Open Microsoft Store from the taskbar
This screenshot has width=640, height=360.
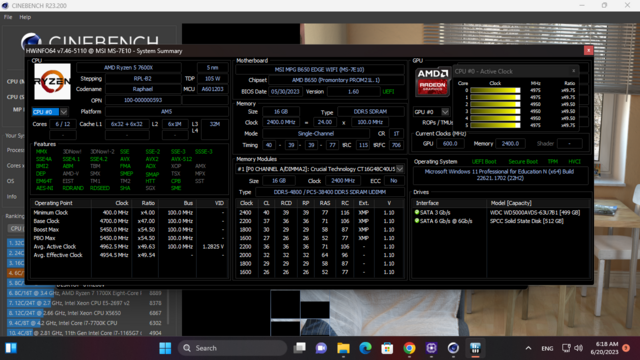point(387,348)
